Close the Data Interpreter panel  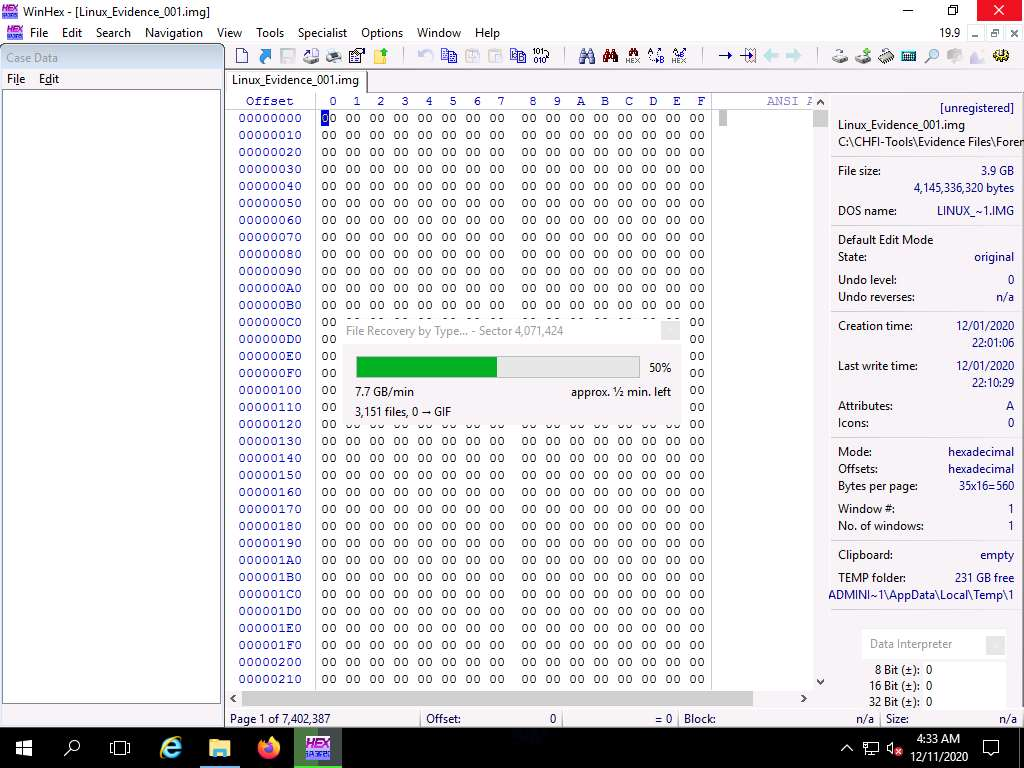995,645
